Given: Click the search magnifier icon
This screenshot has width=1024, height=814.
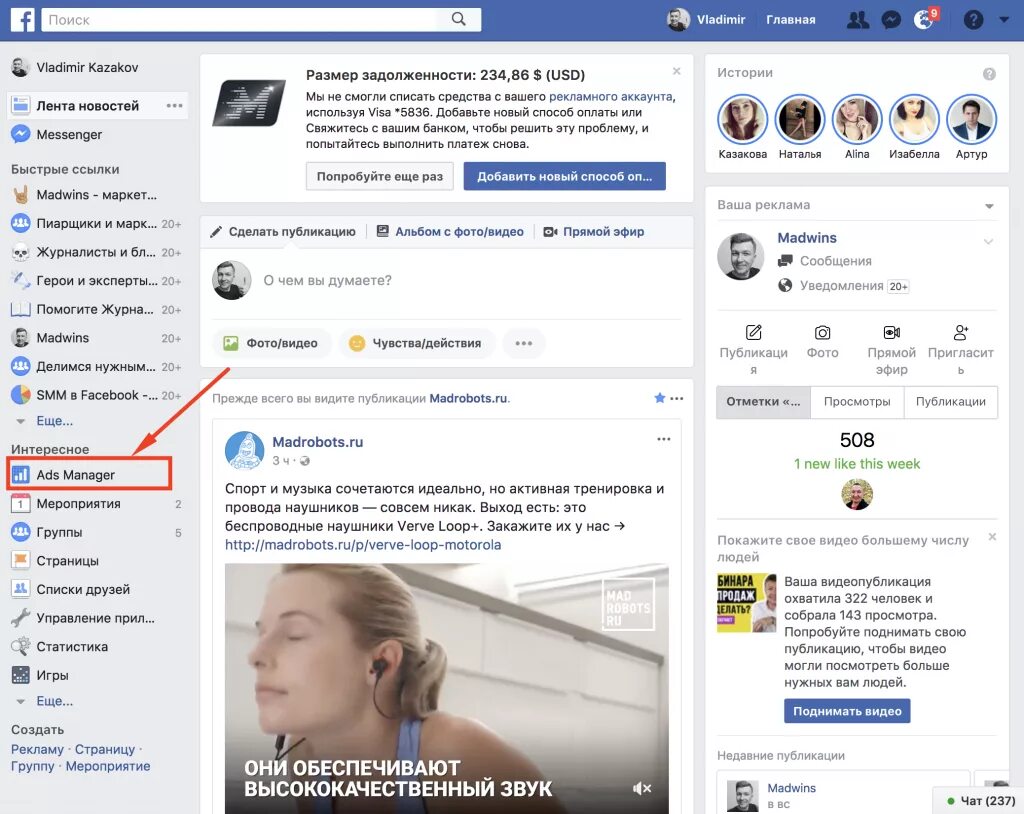Looking at the screenshot, I should pos(458,20).
